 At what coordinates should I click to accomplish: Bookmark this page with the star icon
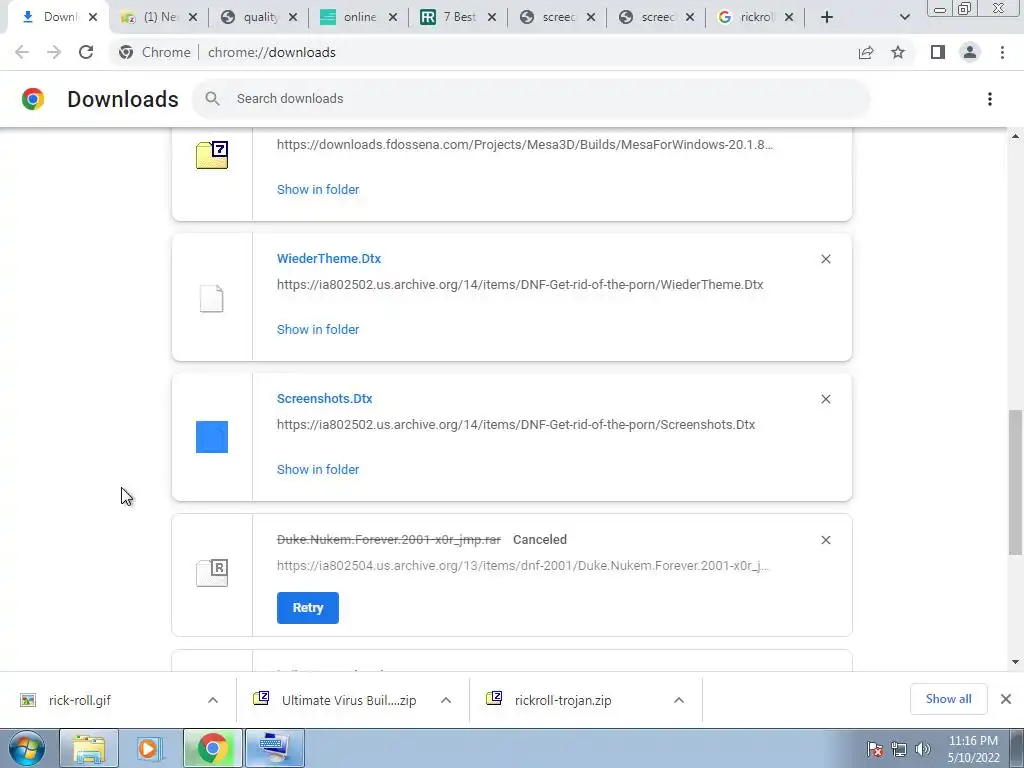898,52
